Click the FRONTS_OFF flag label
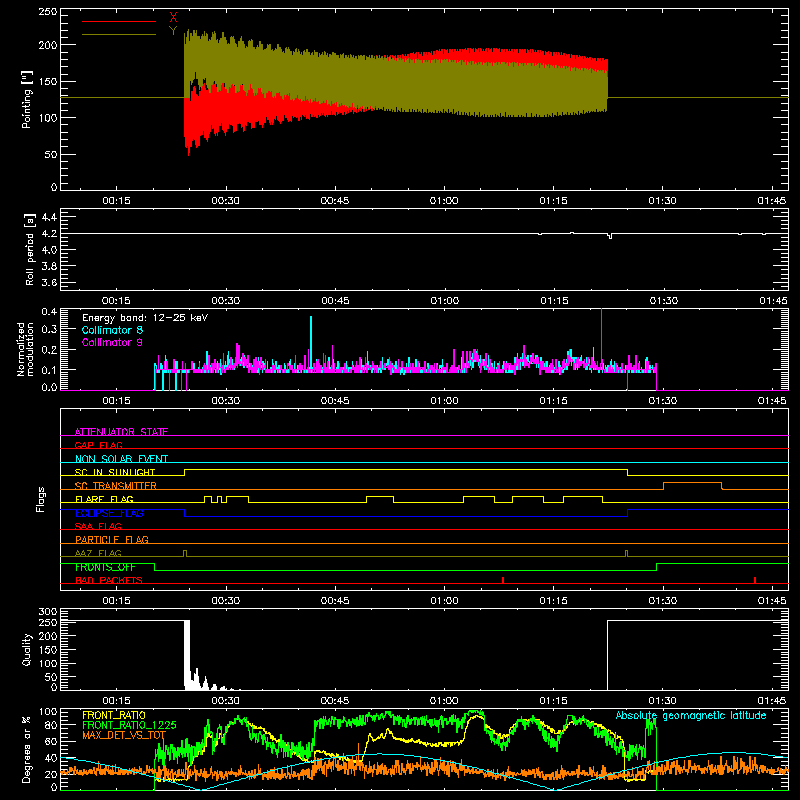Image resolution: width=800 pixels, height=800 pixels. [x=105, y=567]
